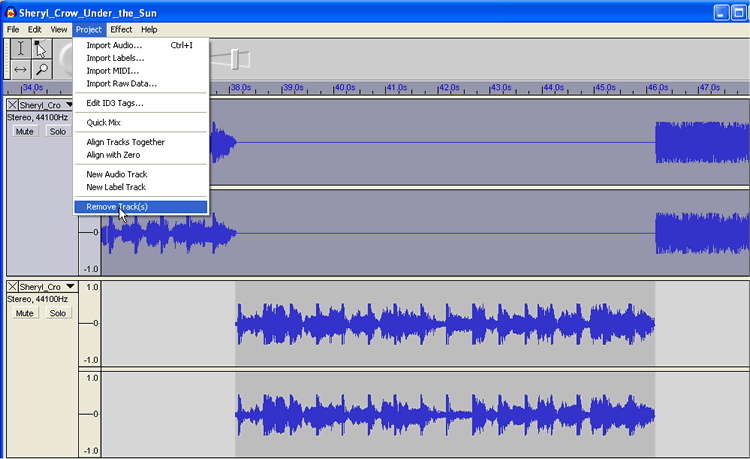
Task: Select the Zoom magnifier tool
Action: coord(41,69)
